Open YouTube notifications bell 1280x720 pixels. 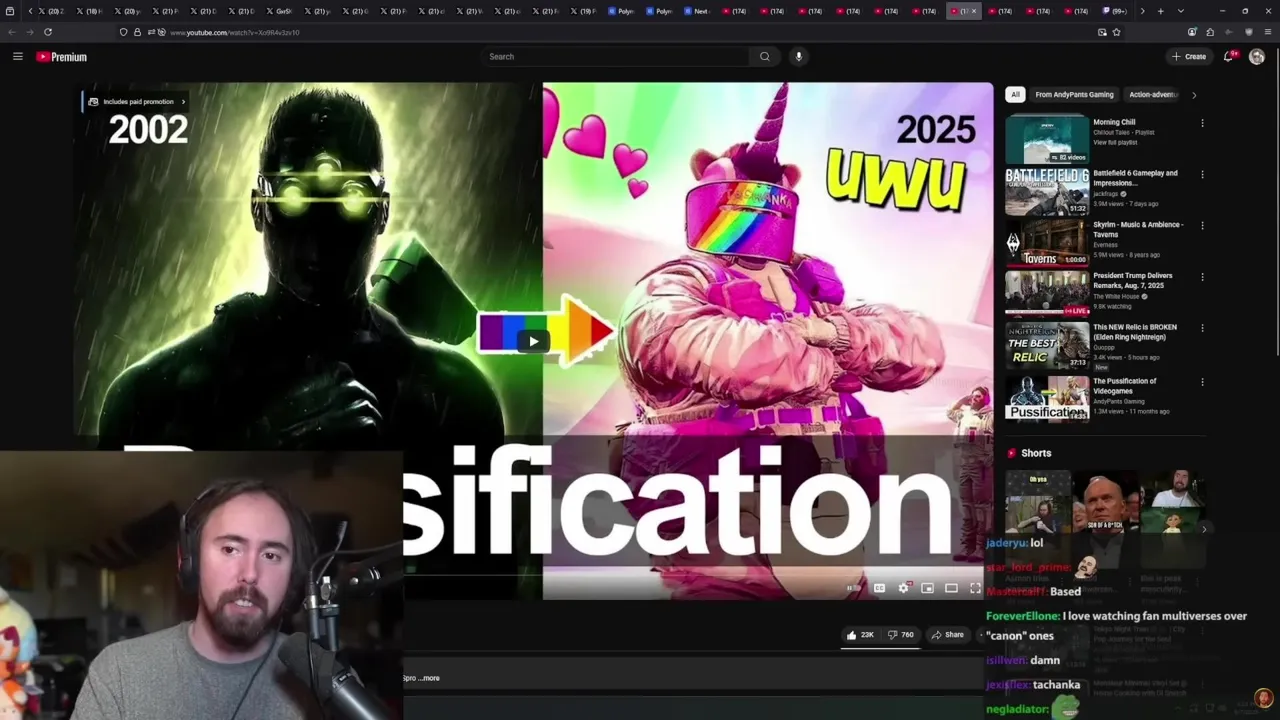tap(1229, 57)
